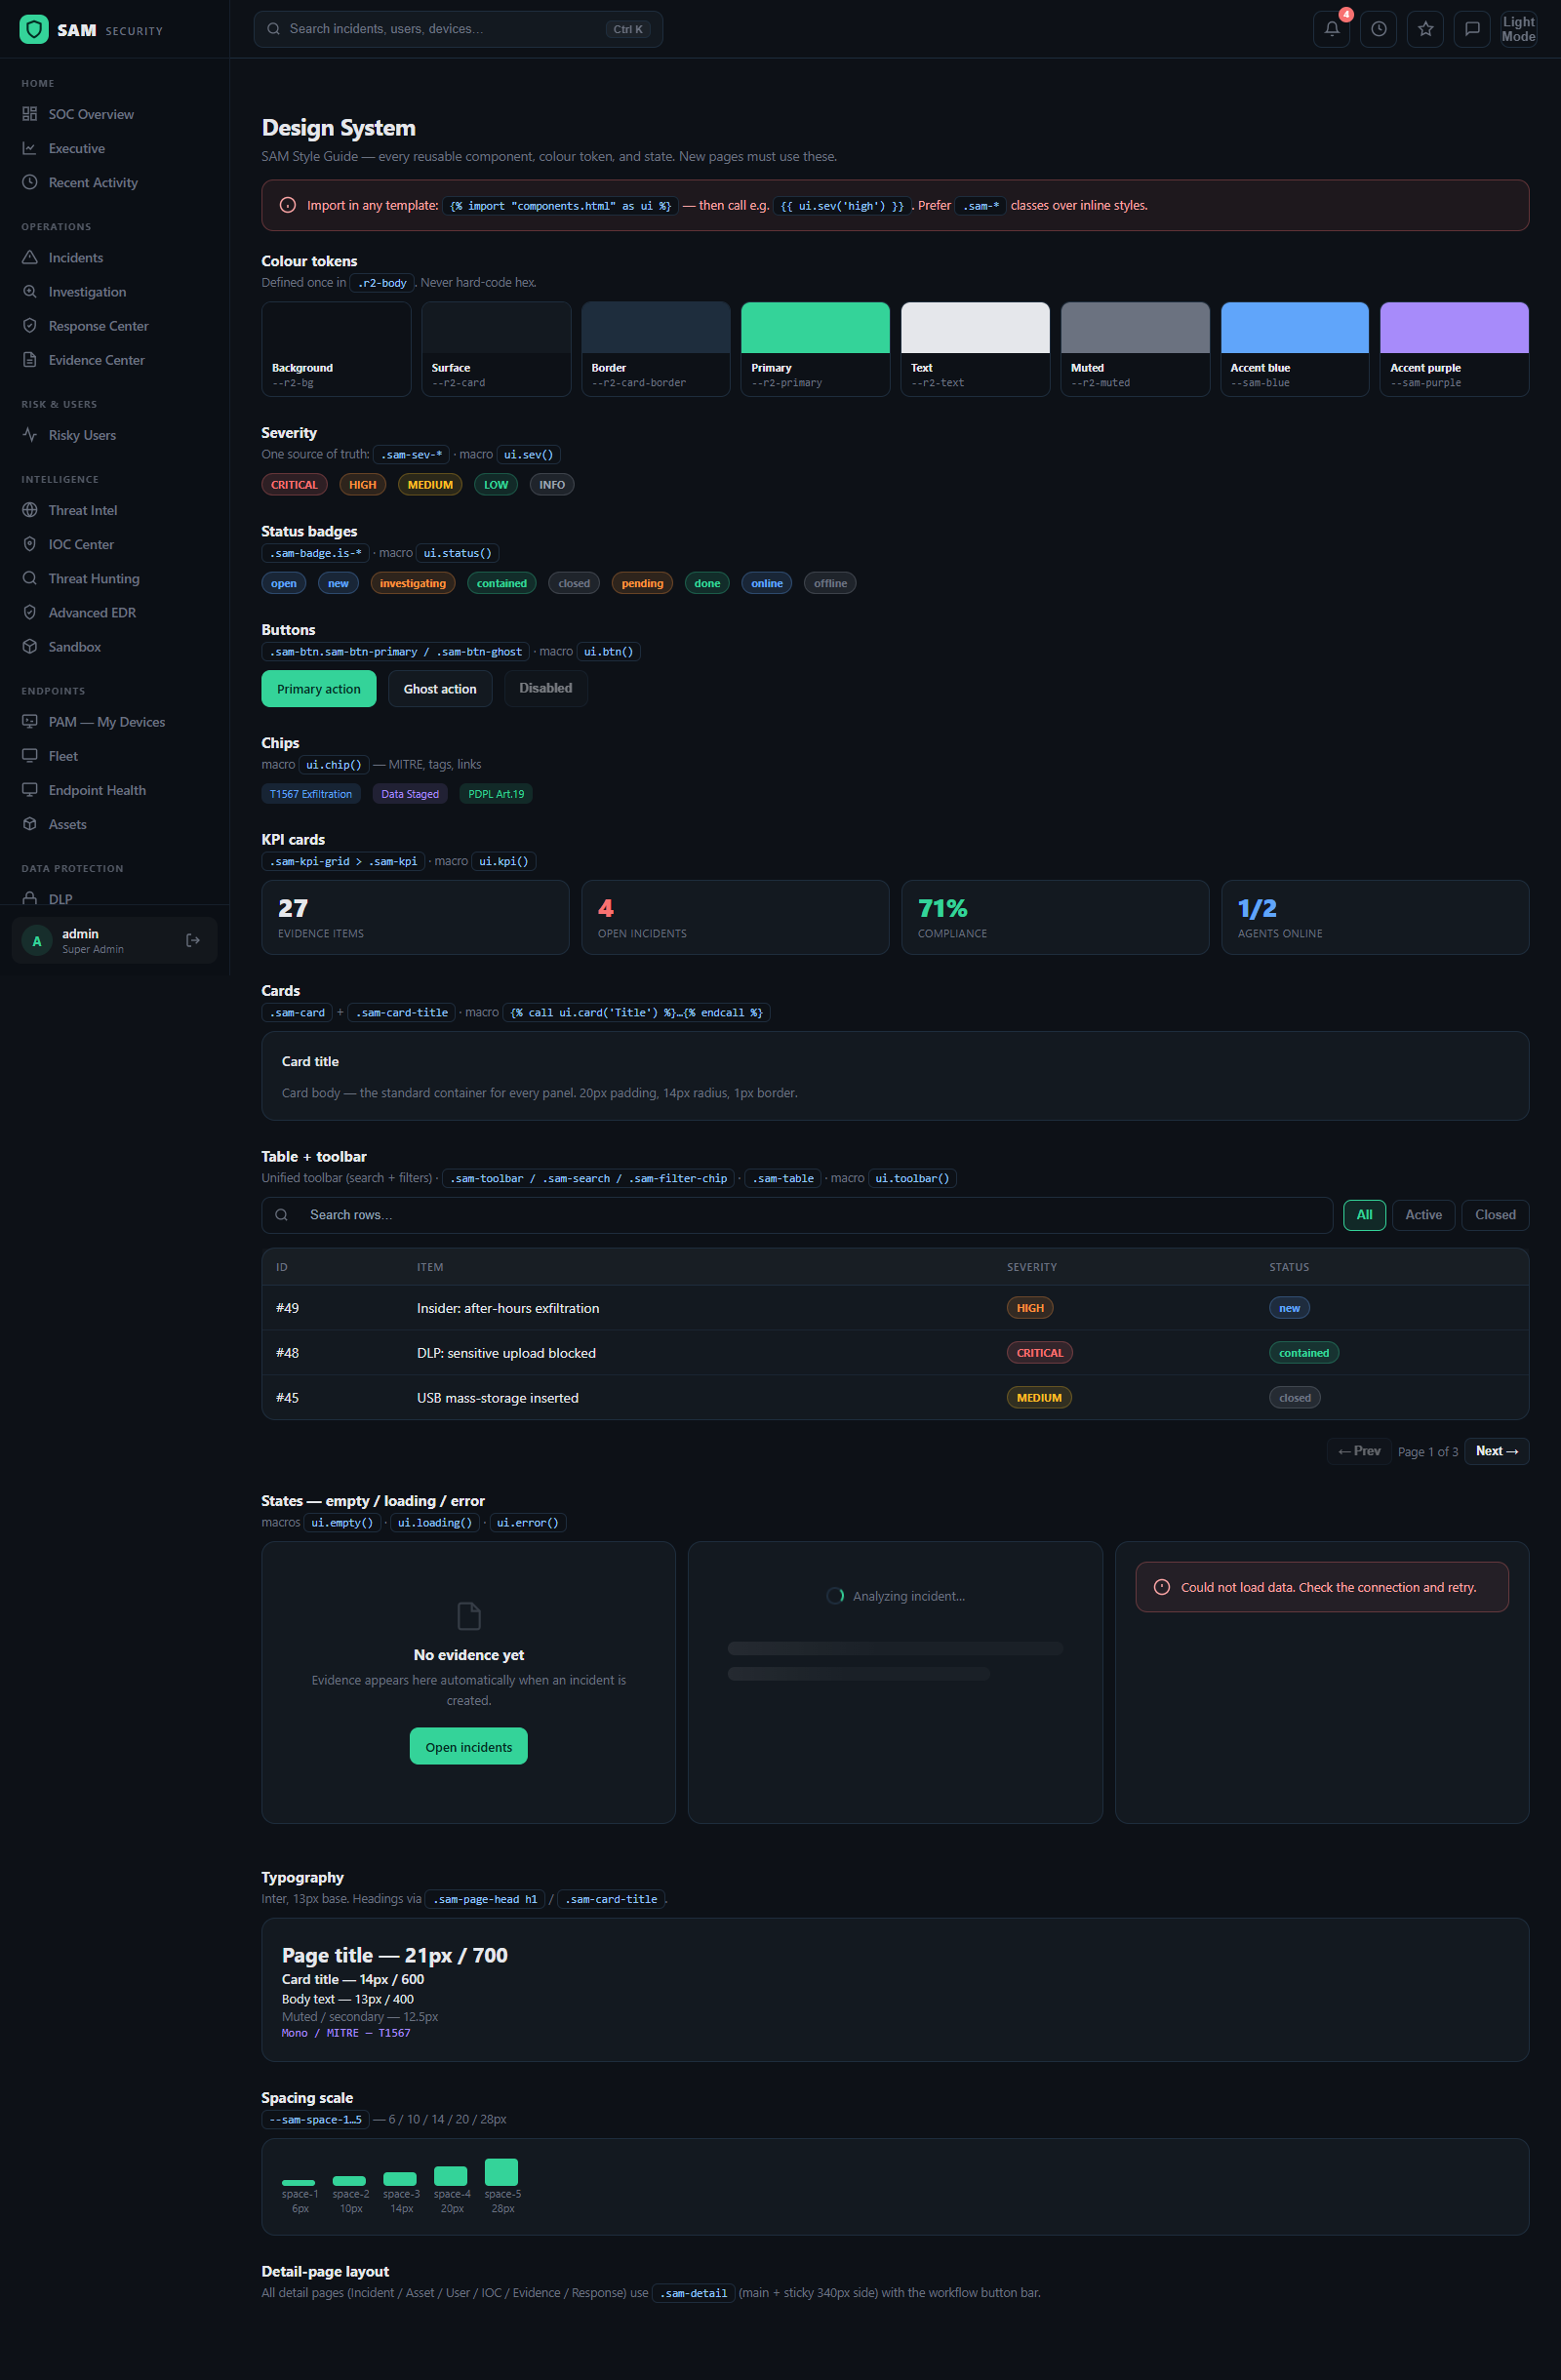This screenshot has width=1561, height=2380.
Task: Click the Open incidents button
Action: (469, 1746)
